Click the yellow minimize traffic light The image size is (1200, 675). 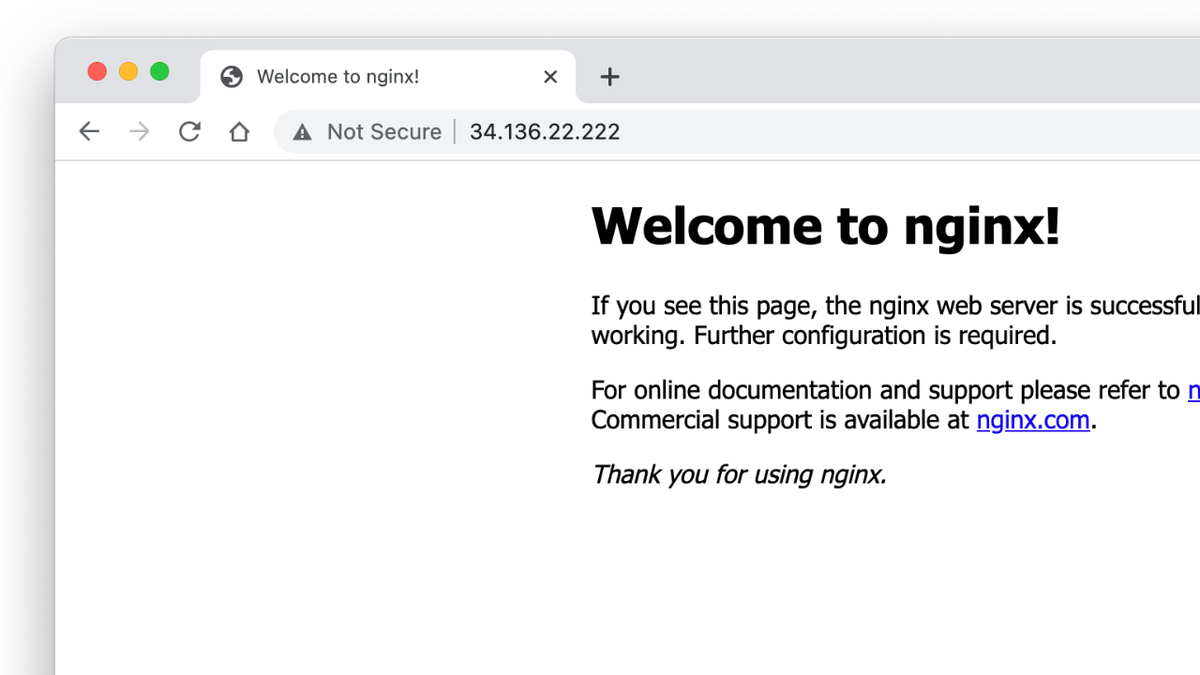click(128, 71)
